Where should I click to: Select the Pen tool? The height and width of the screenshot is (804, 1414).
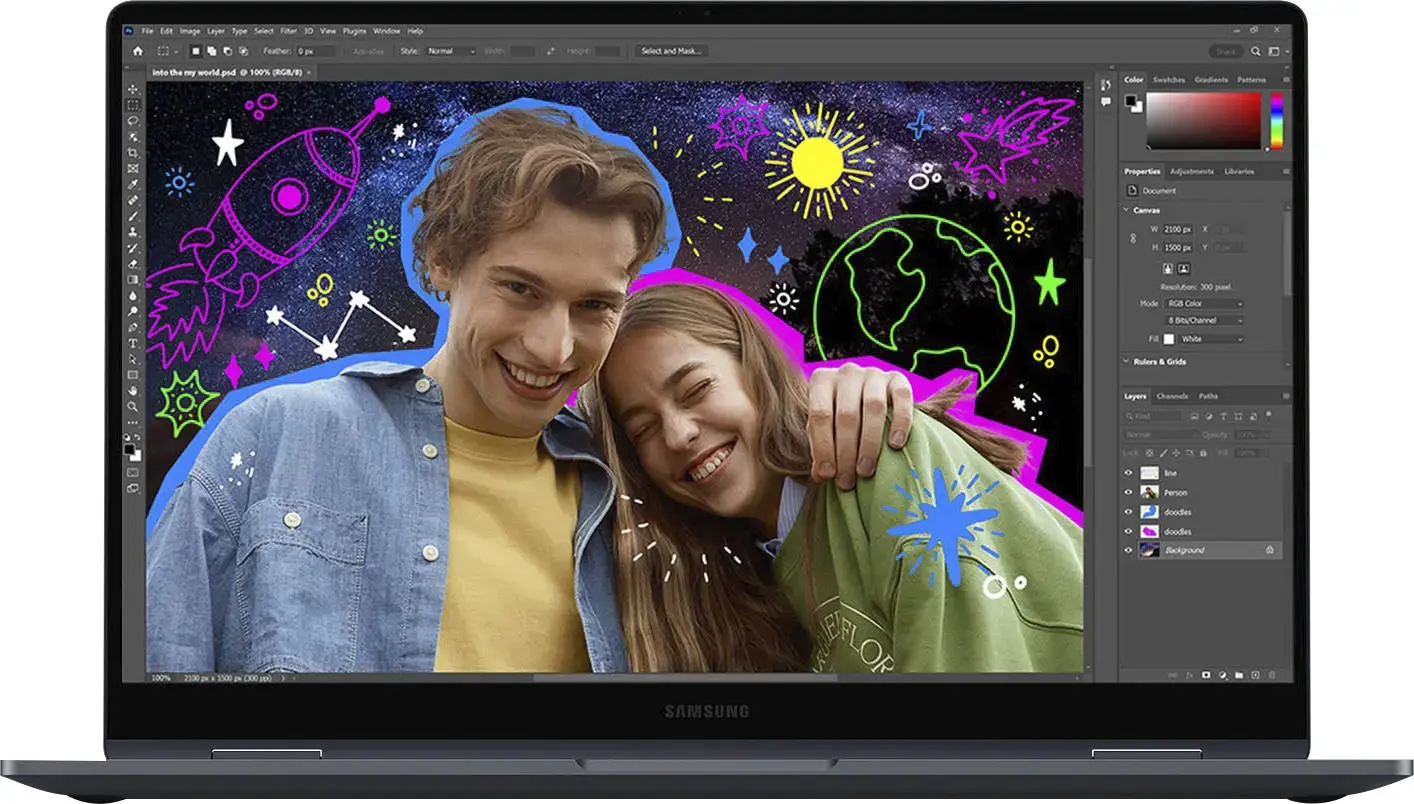coord(134,326)
